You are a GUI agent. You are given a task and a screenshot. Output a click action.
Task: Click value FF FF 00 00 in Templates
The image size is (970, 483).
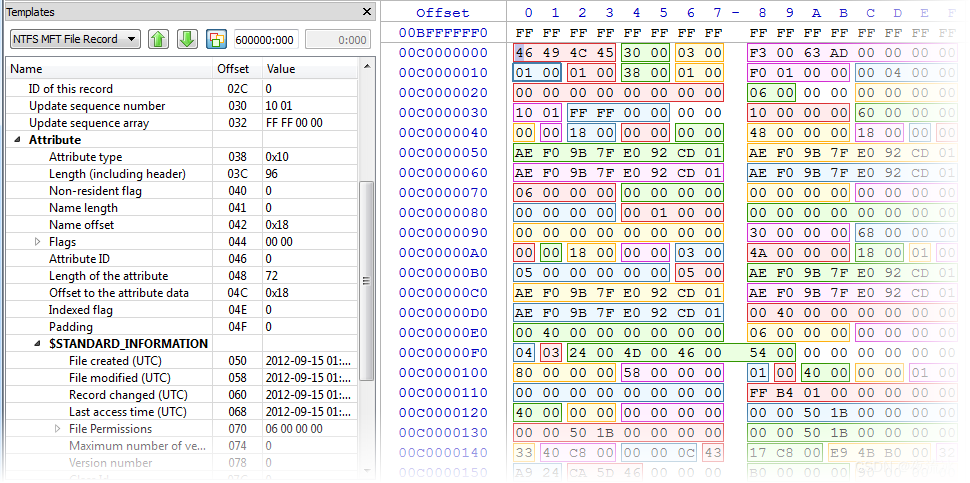point(294,122)
